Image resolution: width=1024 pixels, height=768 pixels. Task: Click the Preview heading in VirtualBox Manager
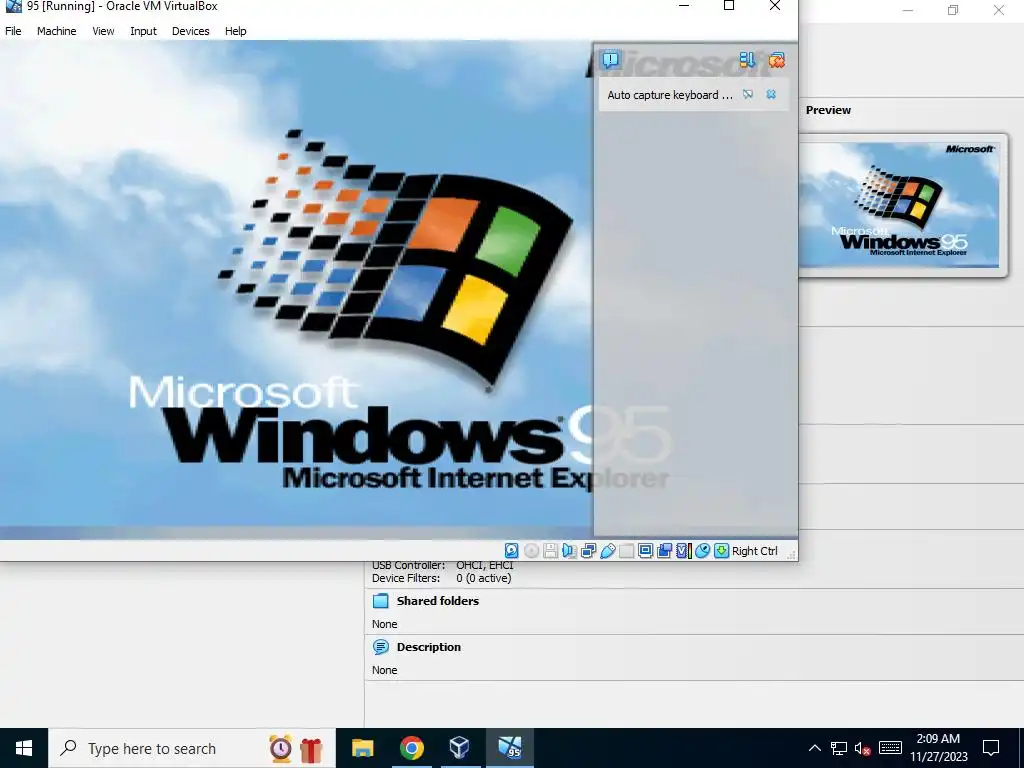[828, 110]
